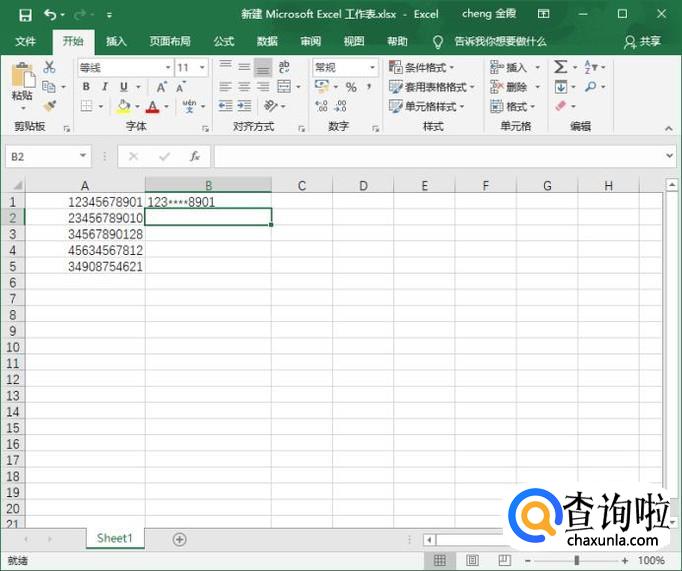Click zoom out minus button
The width and height of the screenshot is (682, 571).
pos(527,560)
